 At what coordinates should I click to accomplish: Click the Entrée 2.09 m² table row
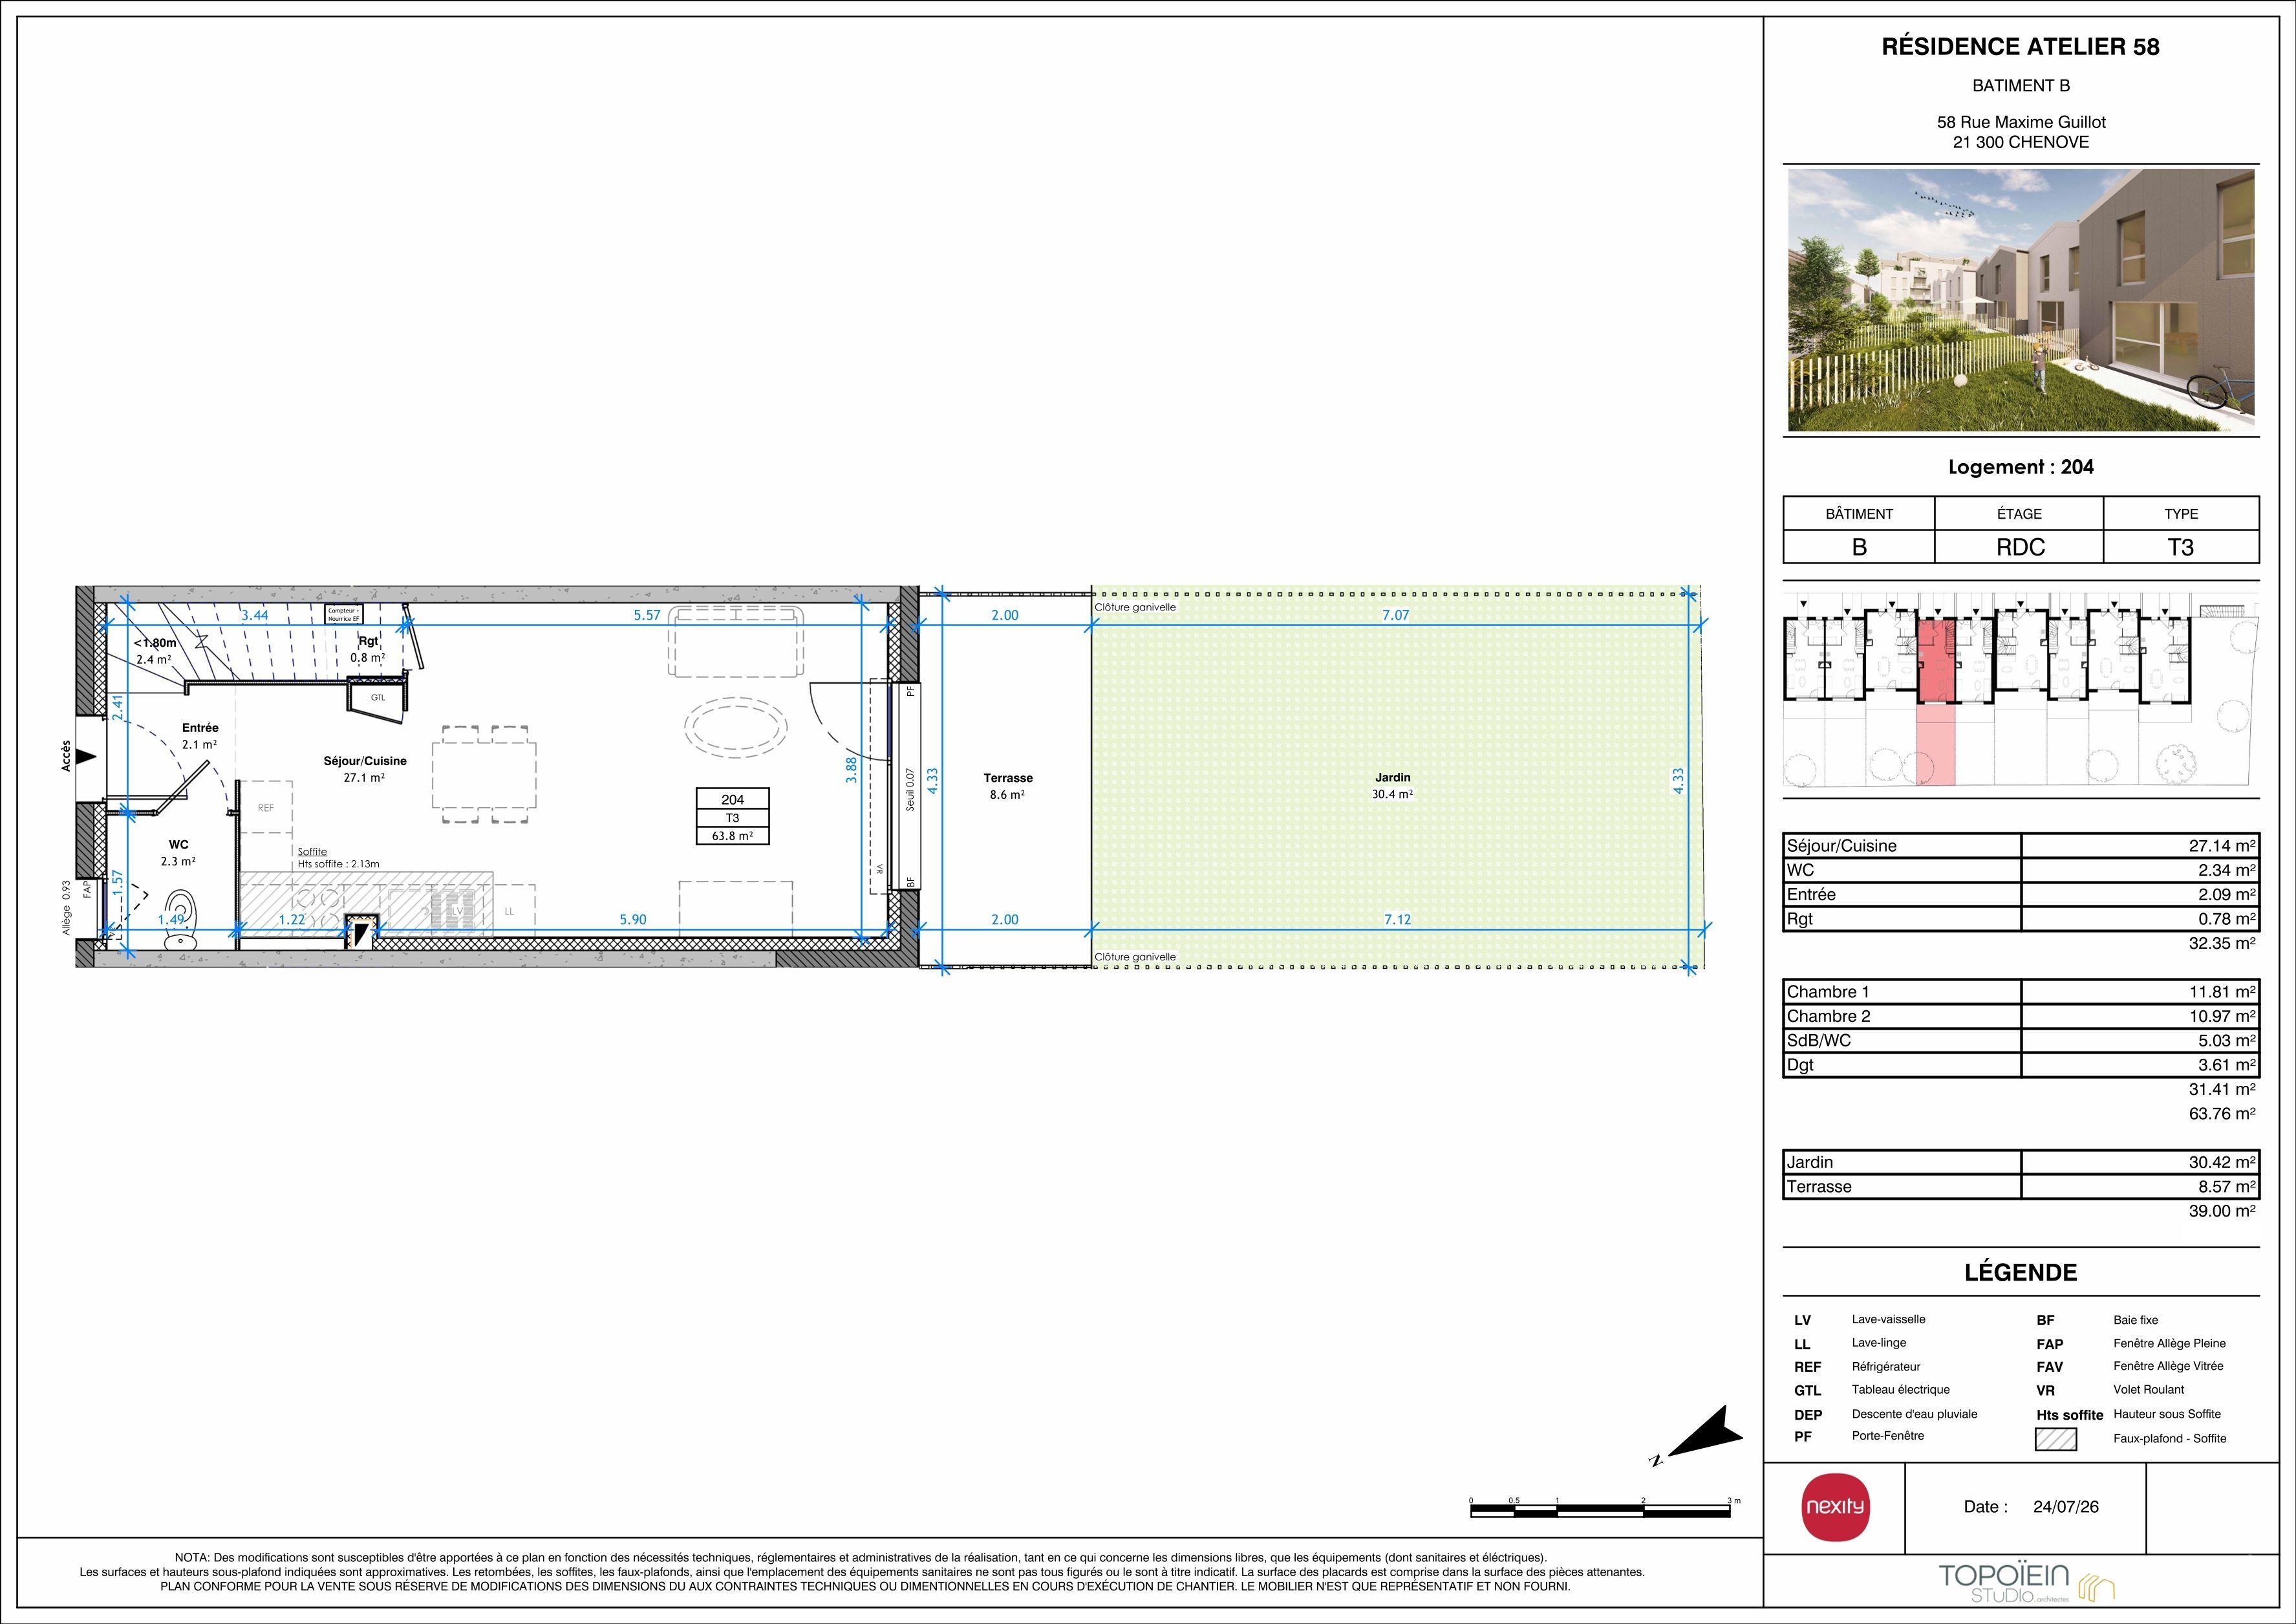click(2020, 895)
